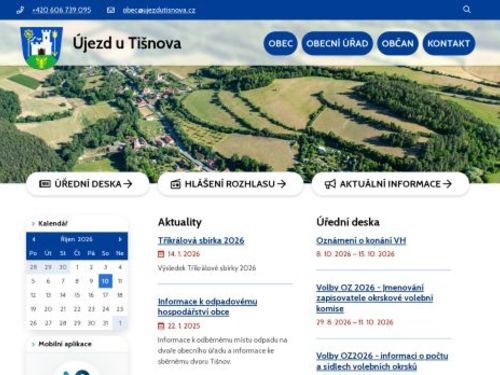This screenshot has height=375, width=500.
Task: Open the Tříkrálová sbírka 2026 article
Action: pyautogui.click(x=201, y=241)
